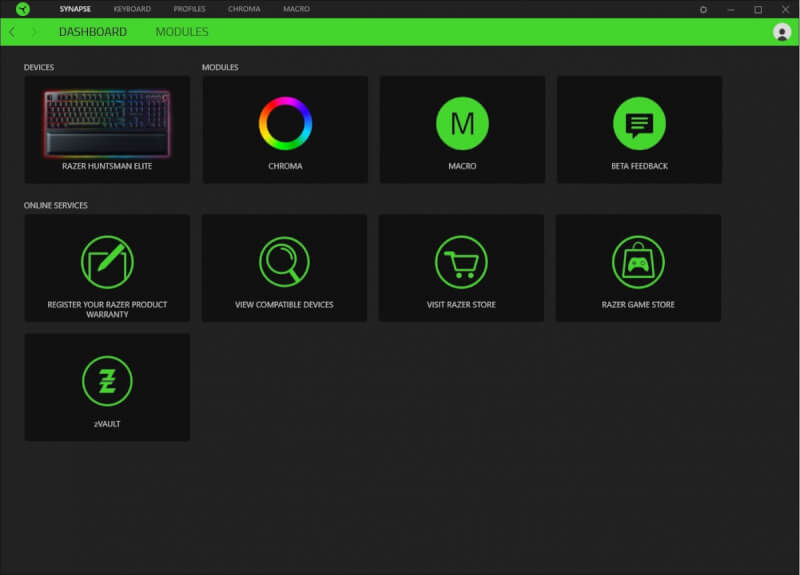
Task: Click Visit Razer Store cart icon
Action: point(461,262)
